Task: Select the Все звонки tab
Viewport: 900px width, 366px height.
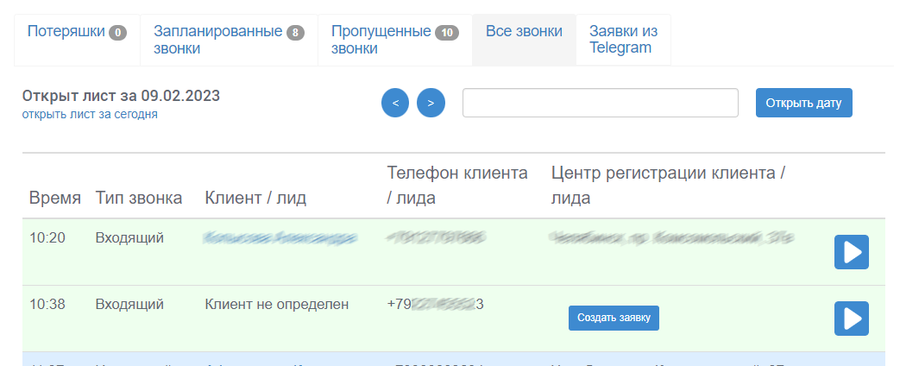Action: [x=524, y=40]
